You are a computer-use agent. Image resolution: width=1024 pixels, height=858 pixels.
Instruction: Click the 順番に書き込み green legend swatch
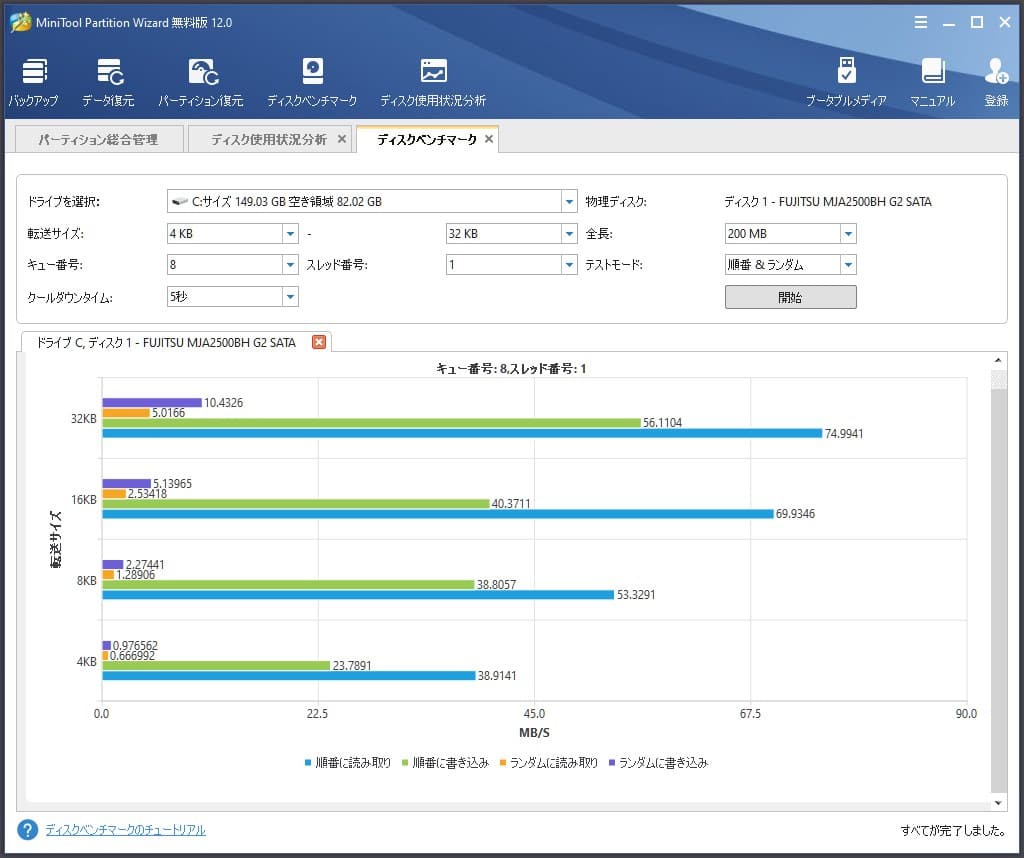coord(405,763)
